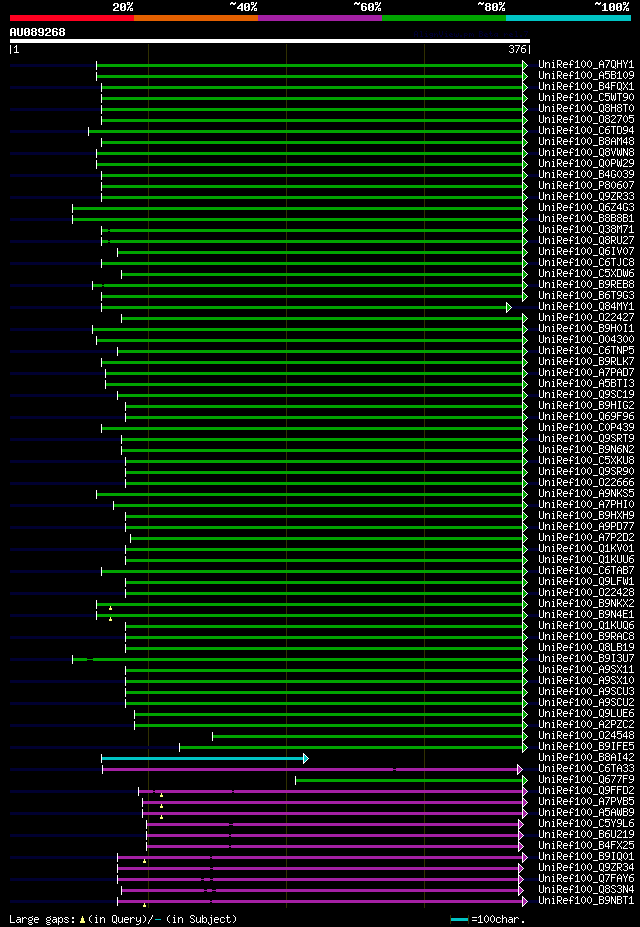Open the UniRef100_B9HXH9 hit link
640x927 pixels.
[x=586, y=516]
